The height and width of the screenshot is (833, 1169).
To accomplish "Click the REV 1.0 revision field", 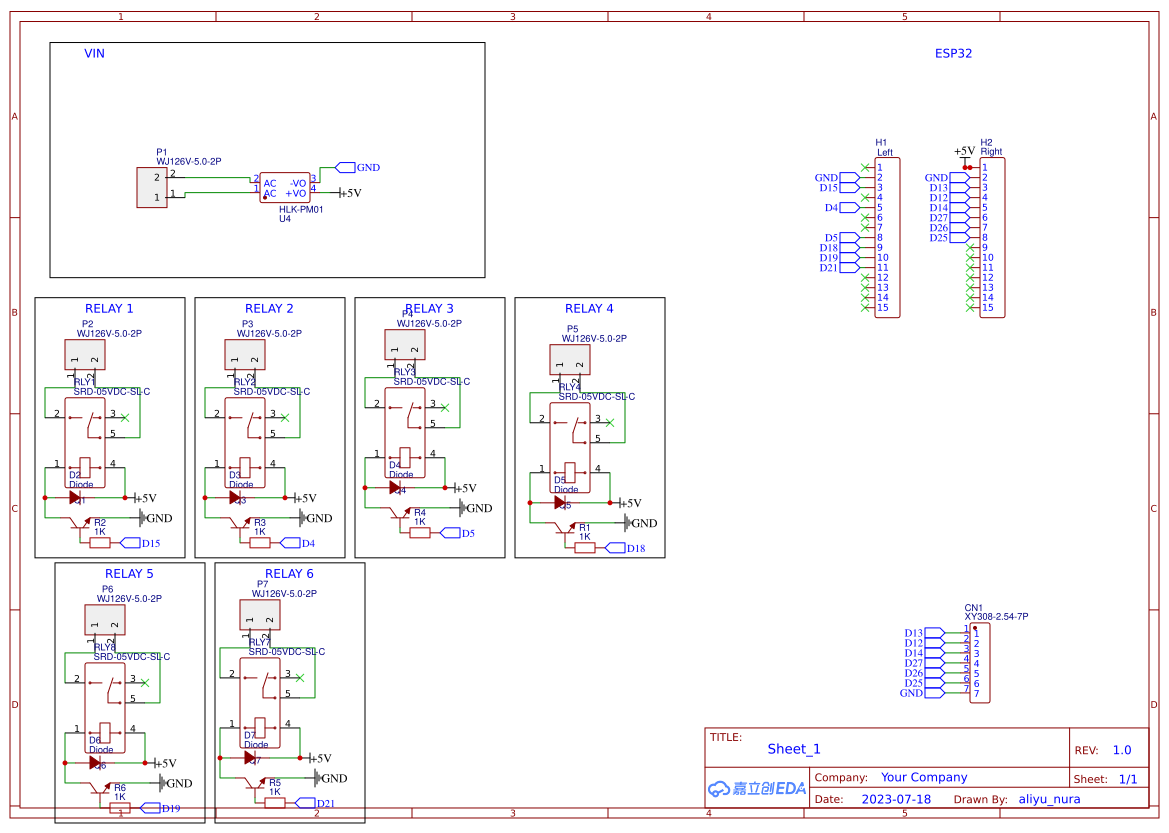I will (x=1121, y=748).
